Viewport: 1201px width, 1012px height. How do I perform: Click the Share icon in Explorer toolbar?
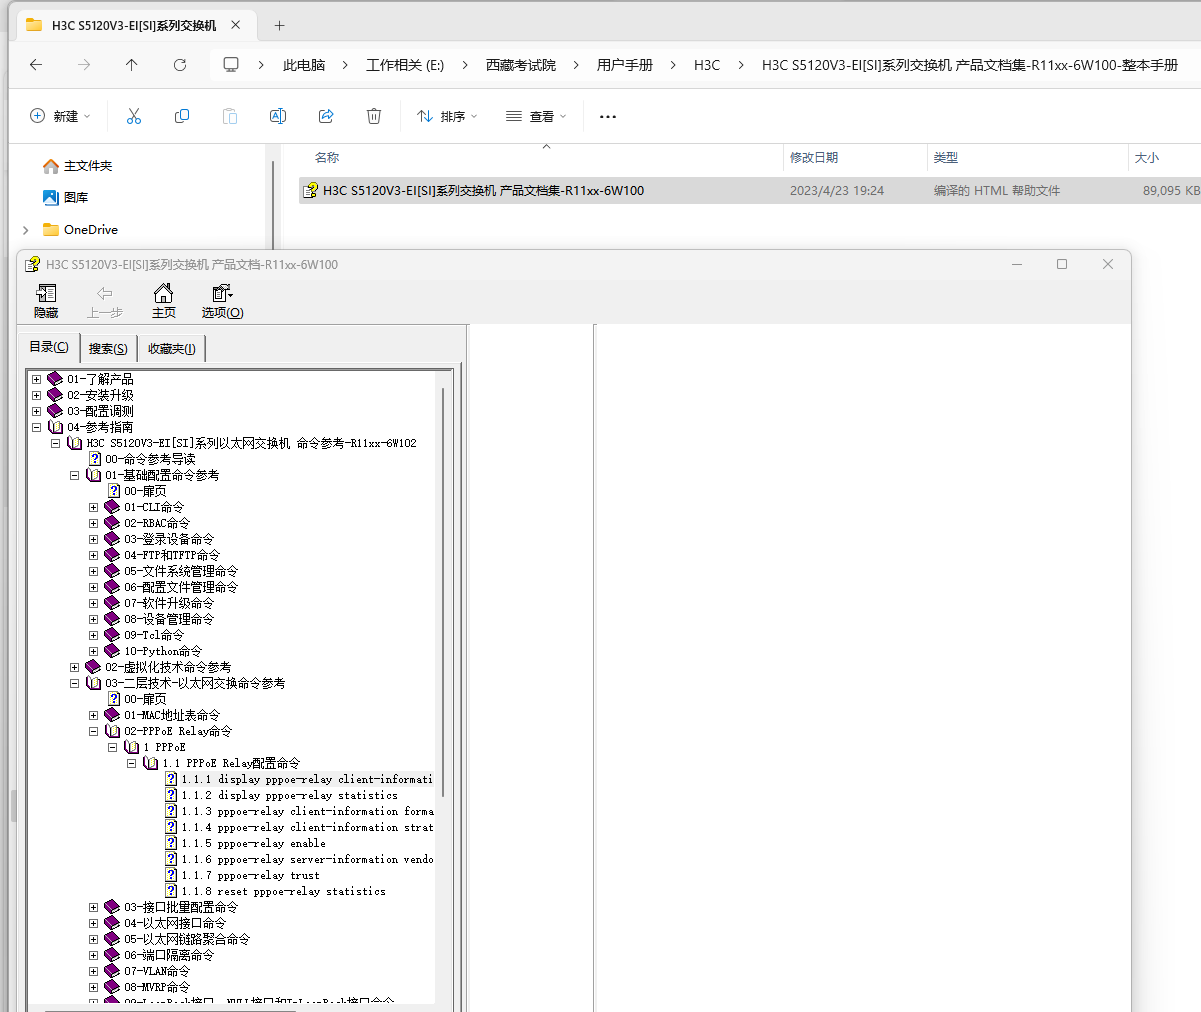pyautogui.click(x=326, y=117)
